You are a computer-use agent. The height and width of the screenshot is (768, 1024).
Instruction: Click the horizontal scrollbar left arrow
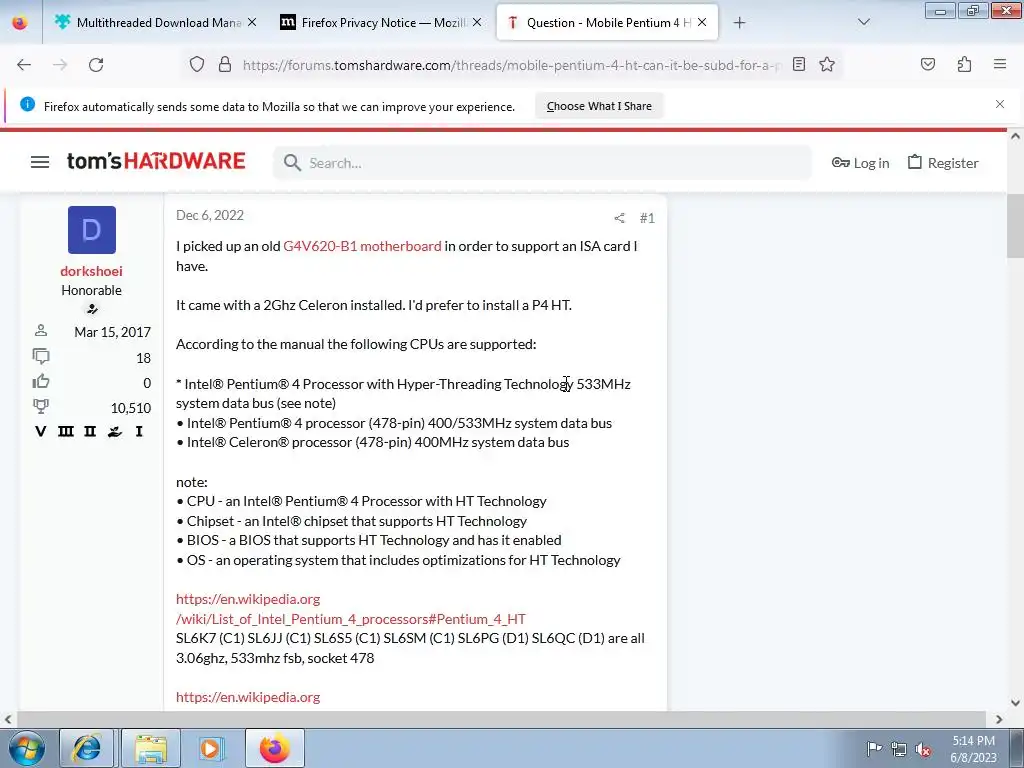(x=8, y=719)
